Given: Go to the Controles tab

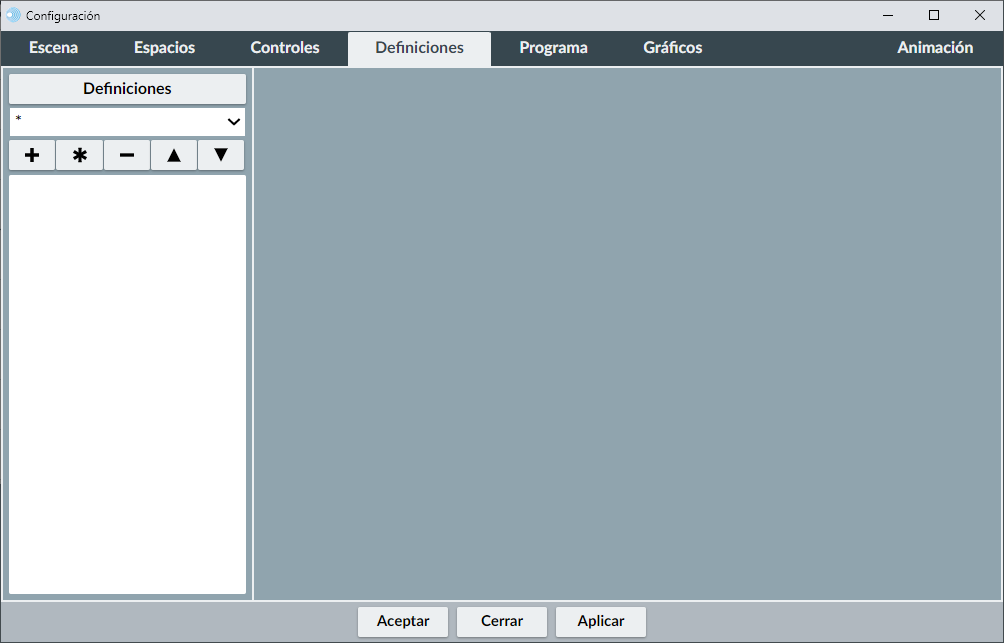Looking at the screenshot, I should [285, 48].
